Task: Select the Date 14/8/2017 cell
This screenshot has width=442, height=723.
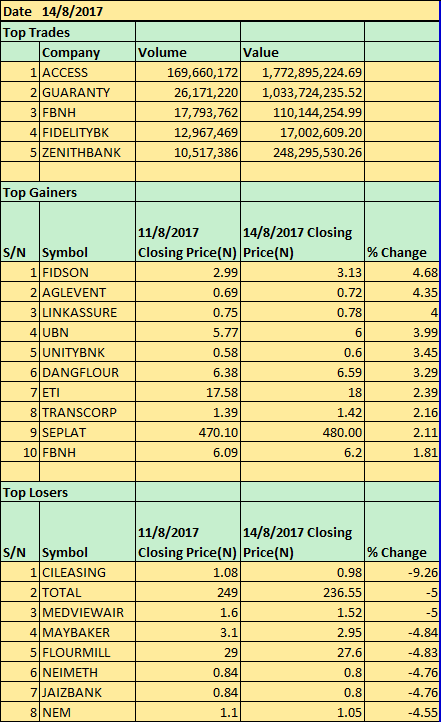Action: (220, 11)
